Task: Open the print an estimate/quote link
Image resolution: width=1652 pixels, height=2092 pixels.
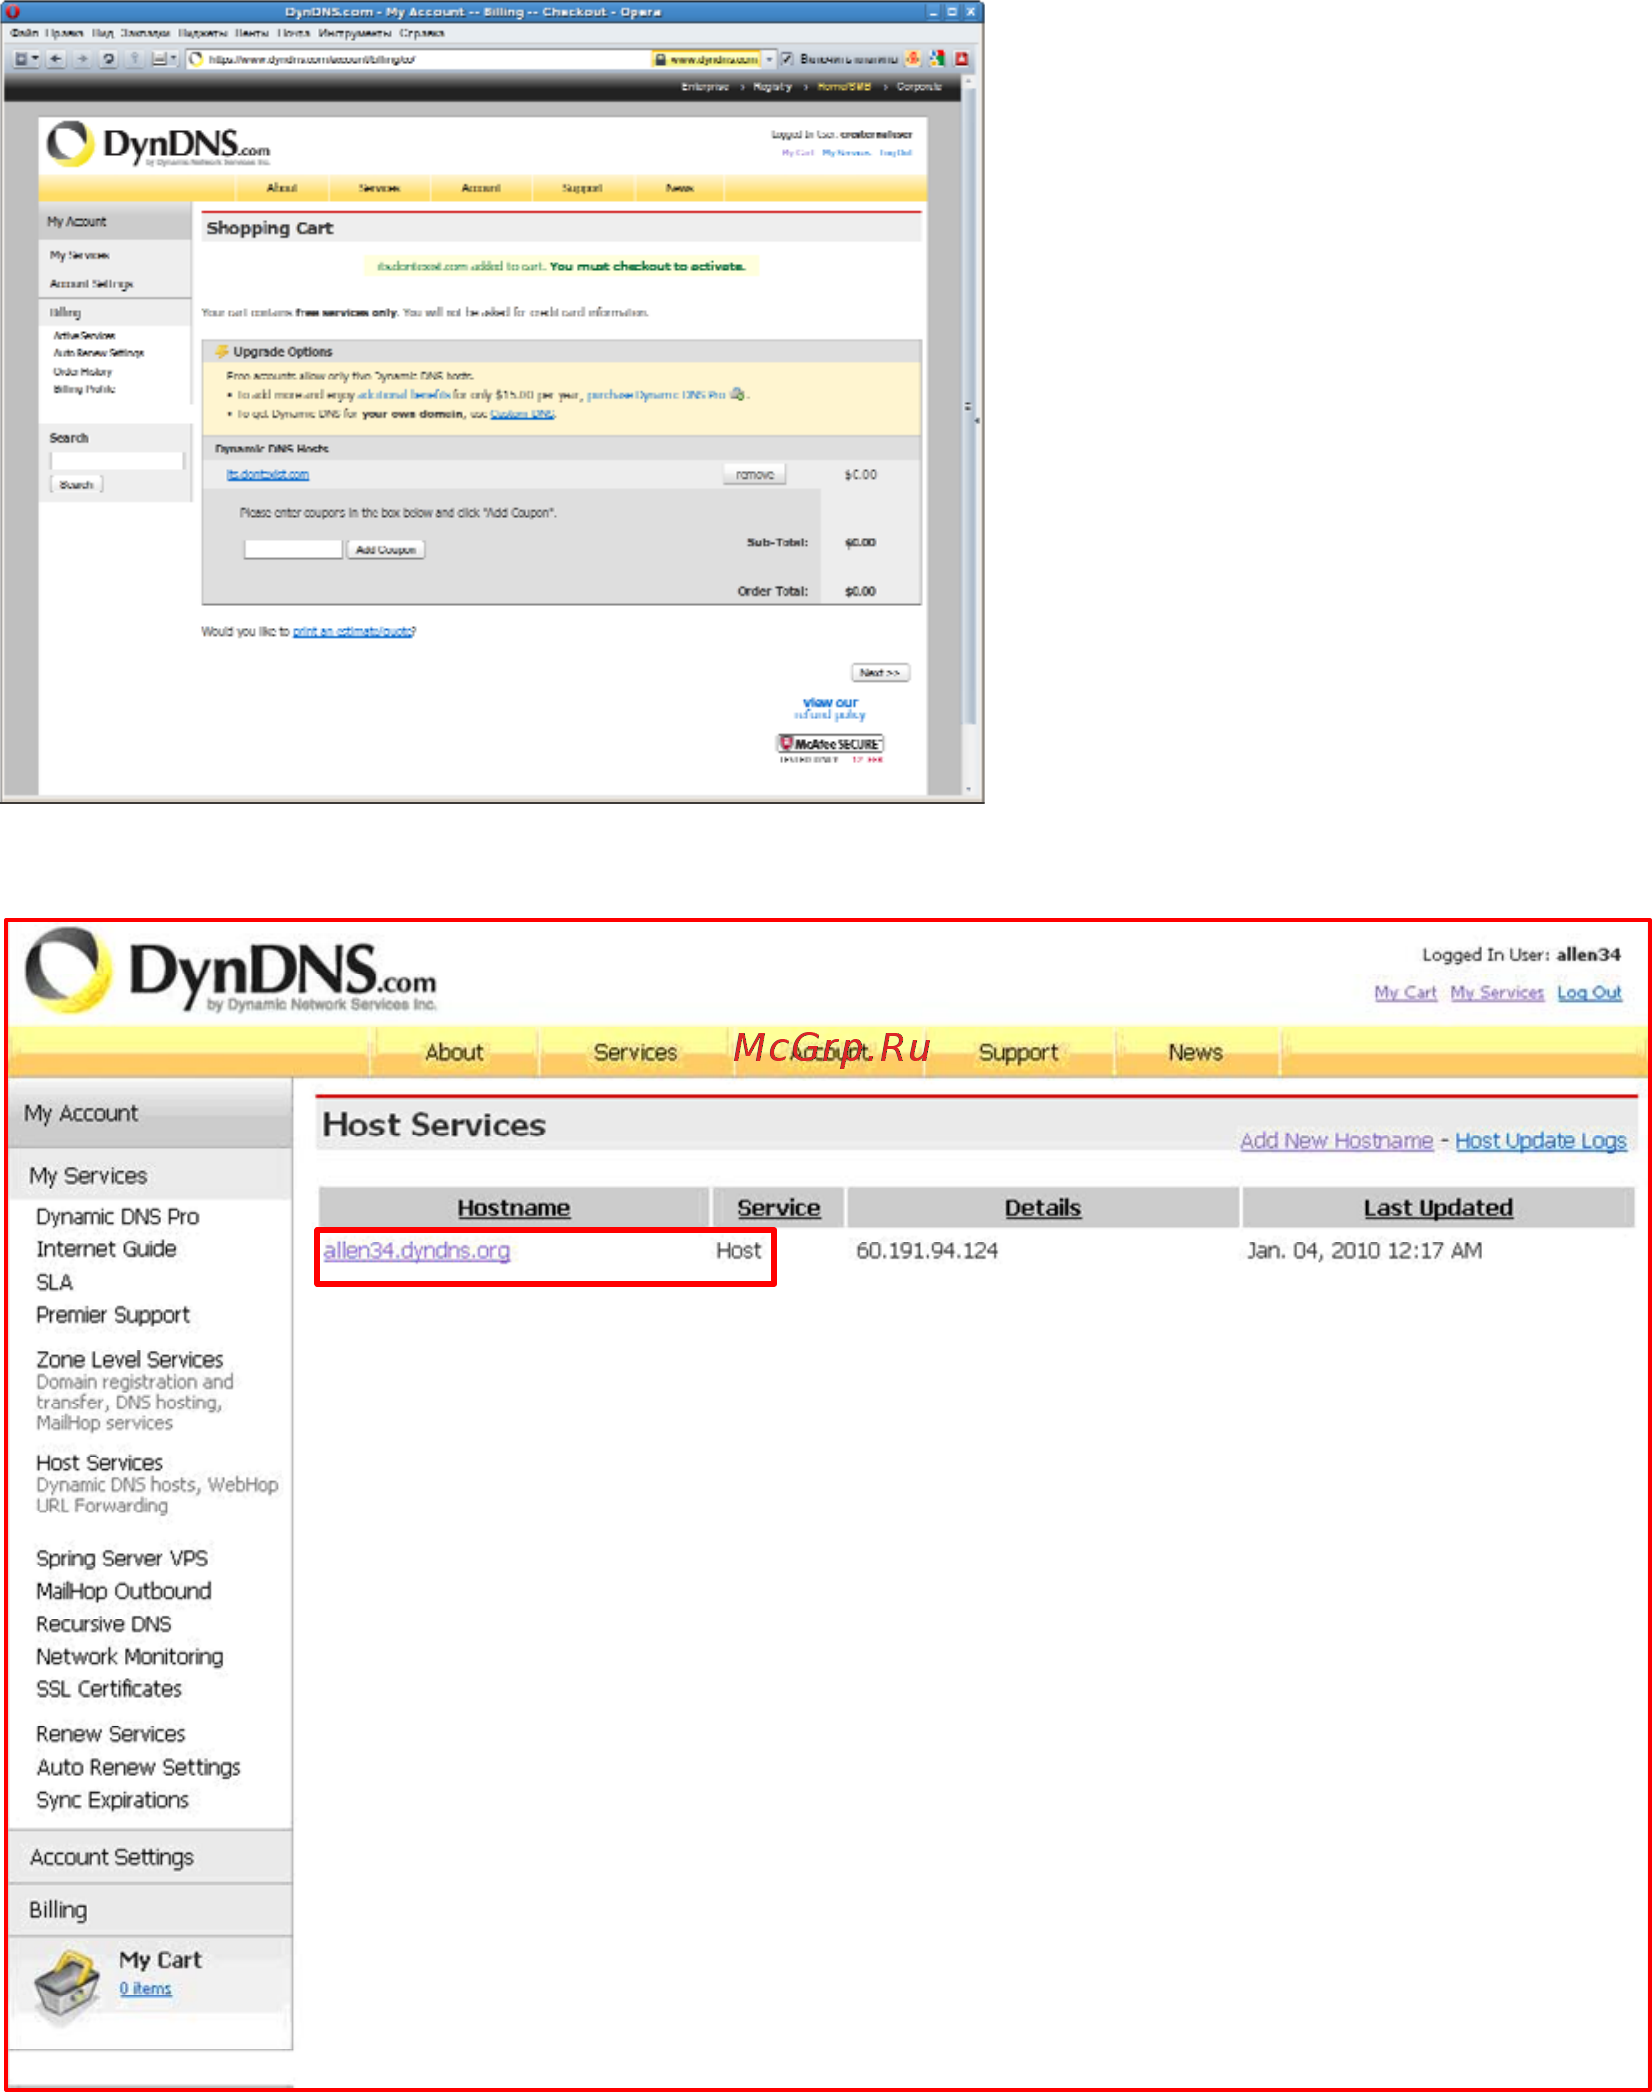Action: (x=353, y=632)
